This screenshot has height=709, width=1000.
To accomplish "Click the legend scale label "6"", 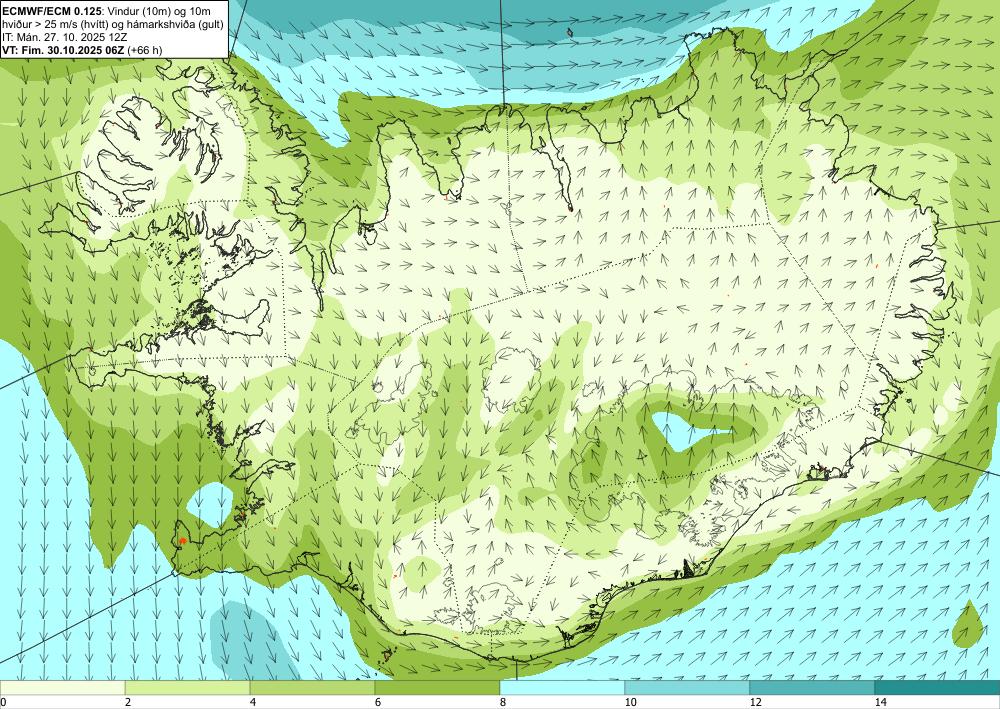I will [378, 703].
